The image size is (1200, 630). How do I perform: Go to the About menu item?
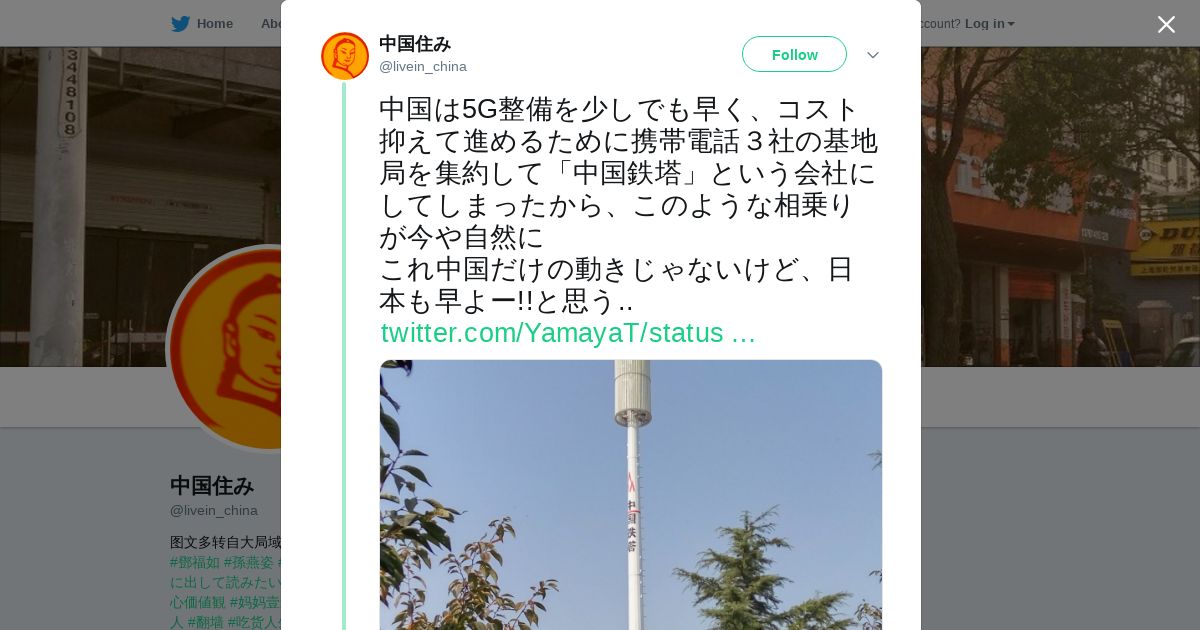[270, 24]
